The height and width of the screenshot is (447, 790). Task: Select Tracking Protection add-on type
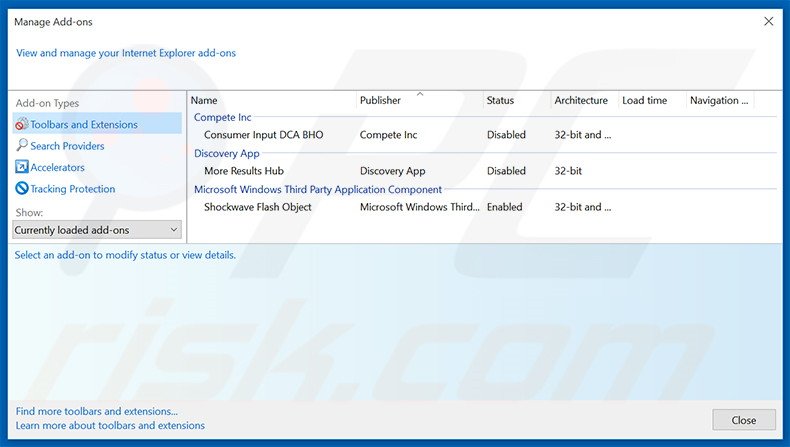tap(73, 189)
